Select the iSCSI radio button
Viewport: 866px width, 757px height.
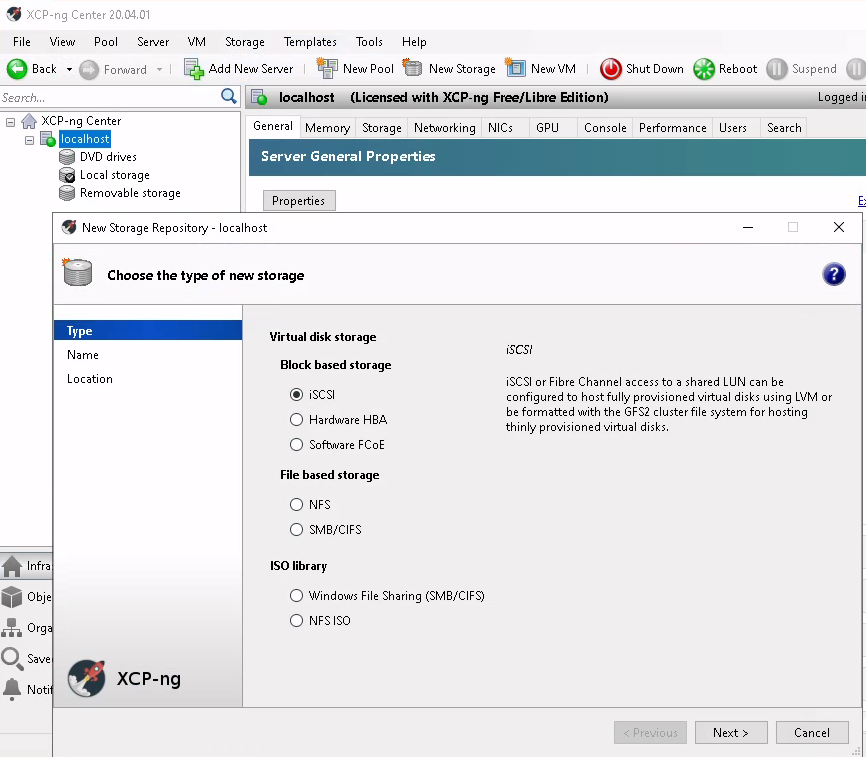coord(297,395)
